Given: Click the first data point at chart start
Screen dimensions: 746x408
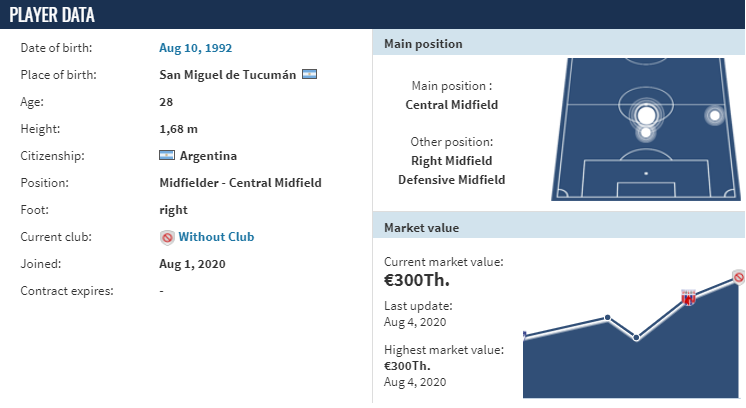Looking at the screenshot, I should pos(524,335).
